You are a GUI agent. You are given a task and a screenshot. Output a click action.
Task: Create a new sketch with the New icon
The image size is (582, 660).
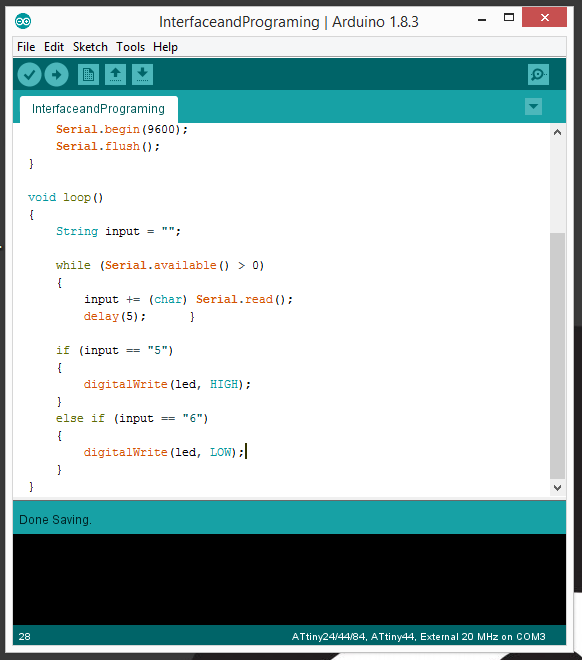tap(88, 75)
